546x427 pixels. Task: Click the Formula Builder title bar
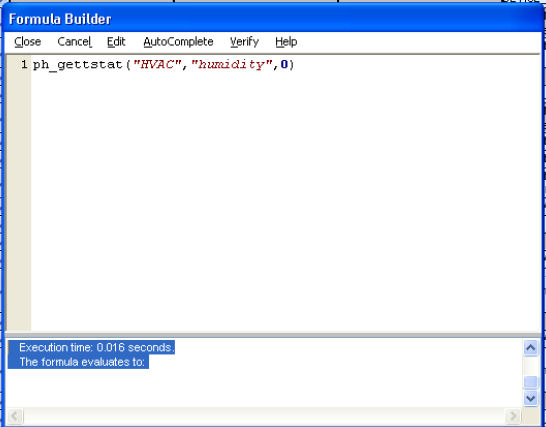pyautogui.click(x=272, y=19)
